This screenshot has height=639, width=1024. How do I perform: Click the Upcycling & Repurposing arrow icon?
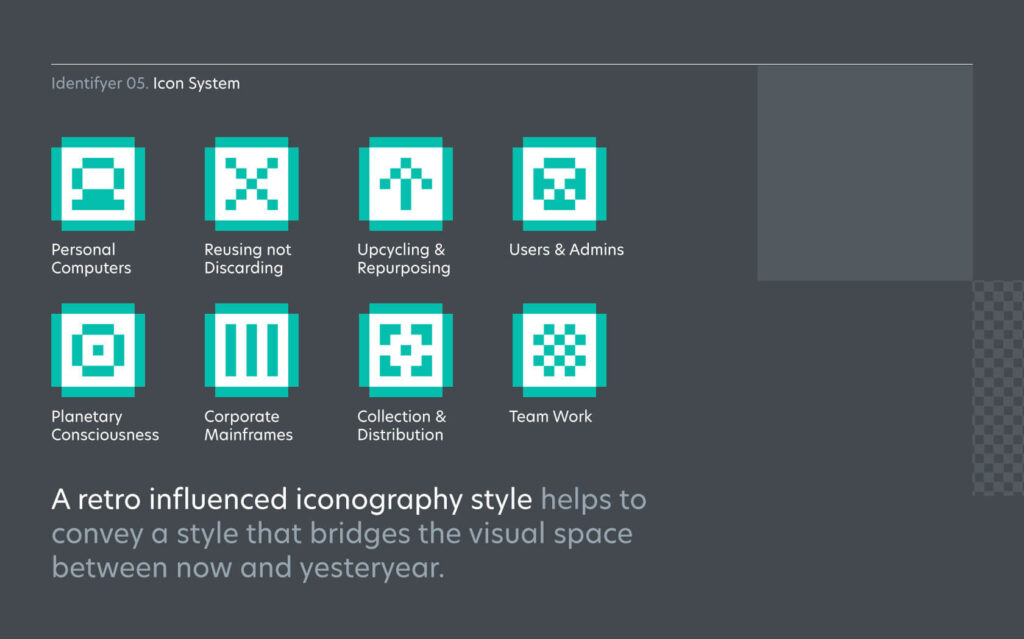[x=406, y=184]
